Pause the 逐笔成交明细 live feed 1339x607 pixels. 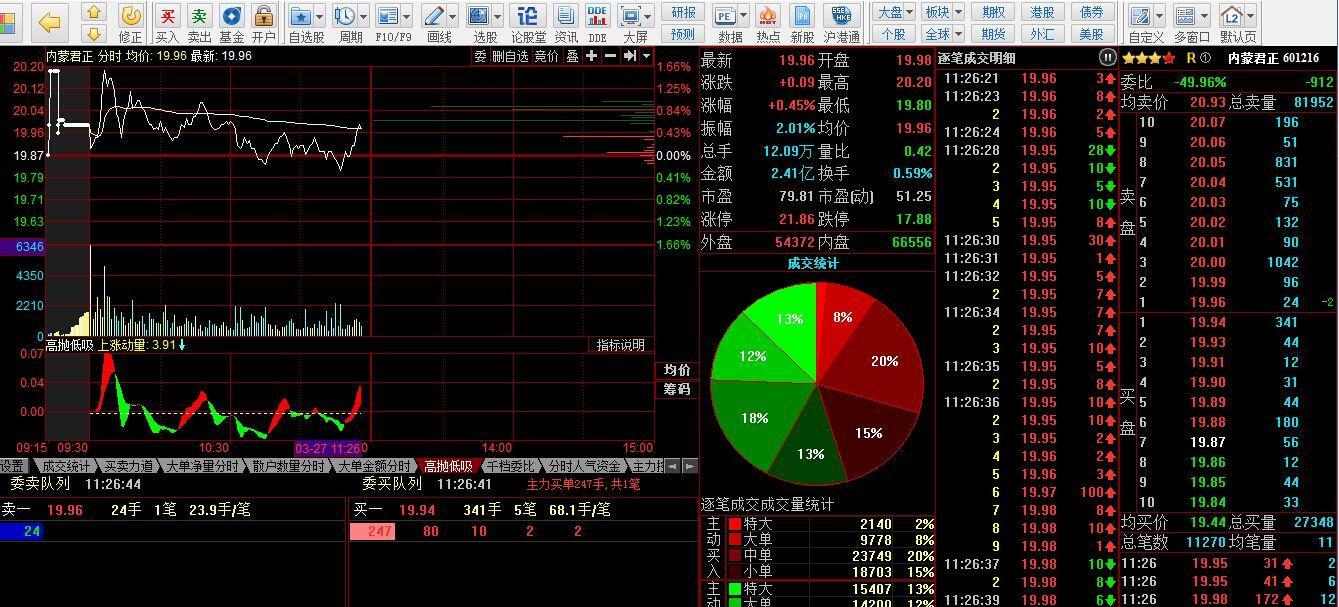[1107, 57]
